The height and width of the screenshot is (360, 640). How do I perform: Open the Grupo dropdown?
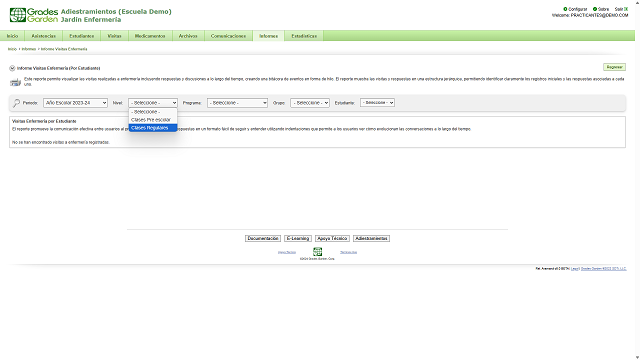(x=310, y=103)
